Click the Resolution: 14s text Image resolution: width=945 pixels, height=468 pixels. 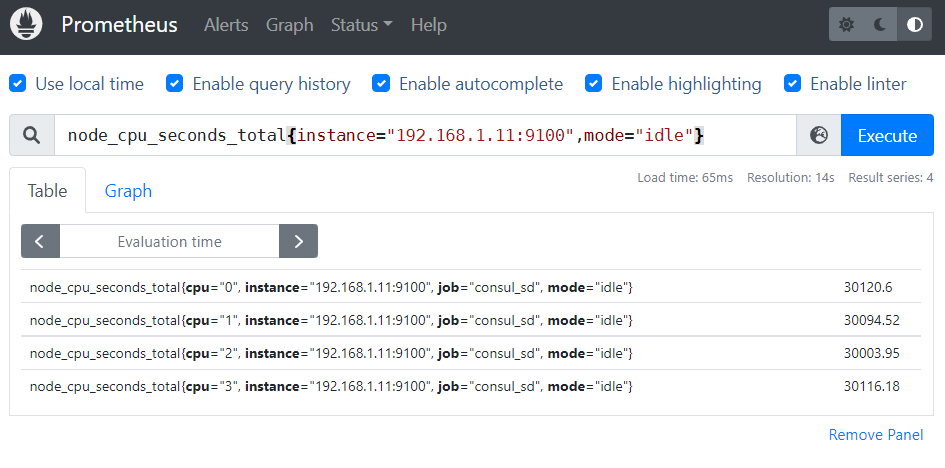[791, 178]
